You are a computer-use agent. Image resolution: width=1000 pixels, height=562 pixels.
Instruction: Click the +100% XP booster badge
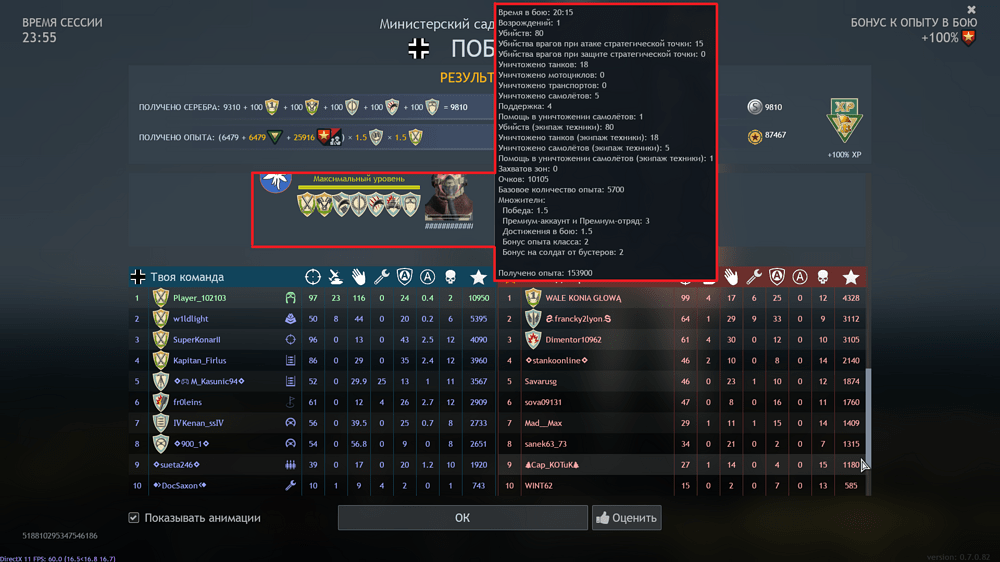point(844,121)
